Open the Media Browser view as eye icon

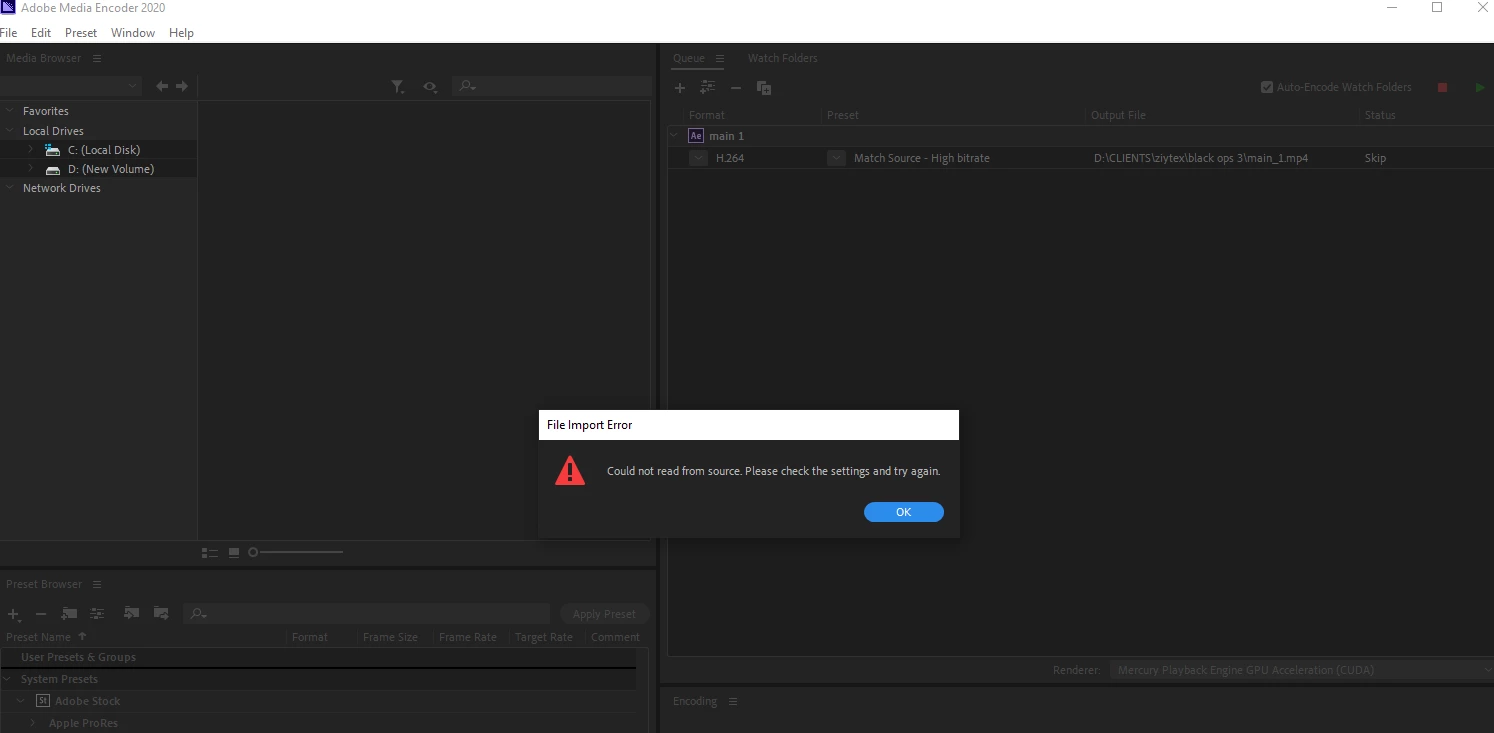[430, 87]
